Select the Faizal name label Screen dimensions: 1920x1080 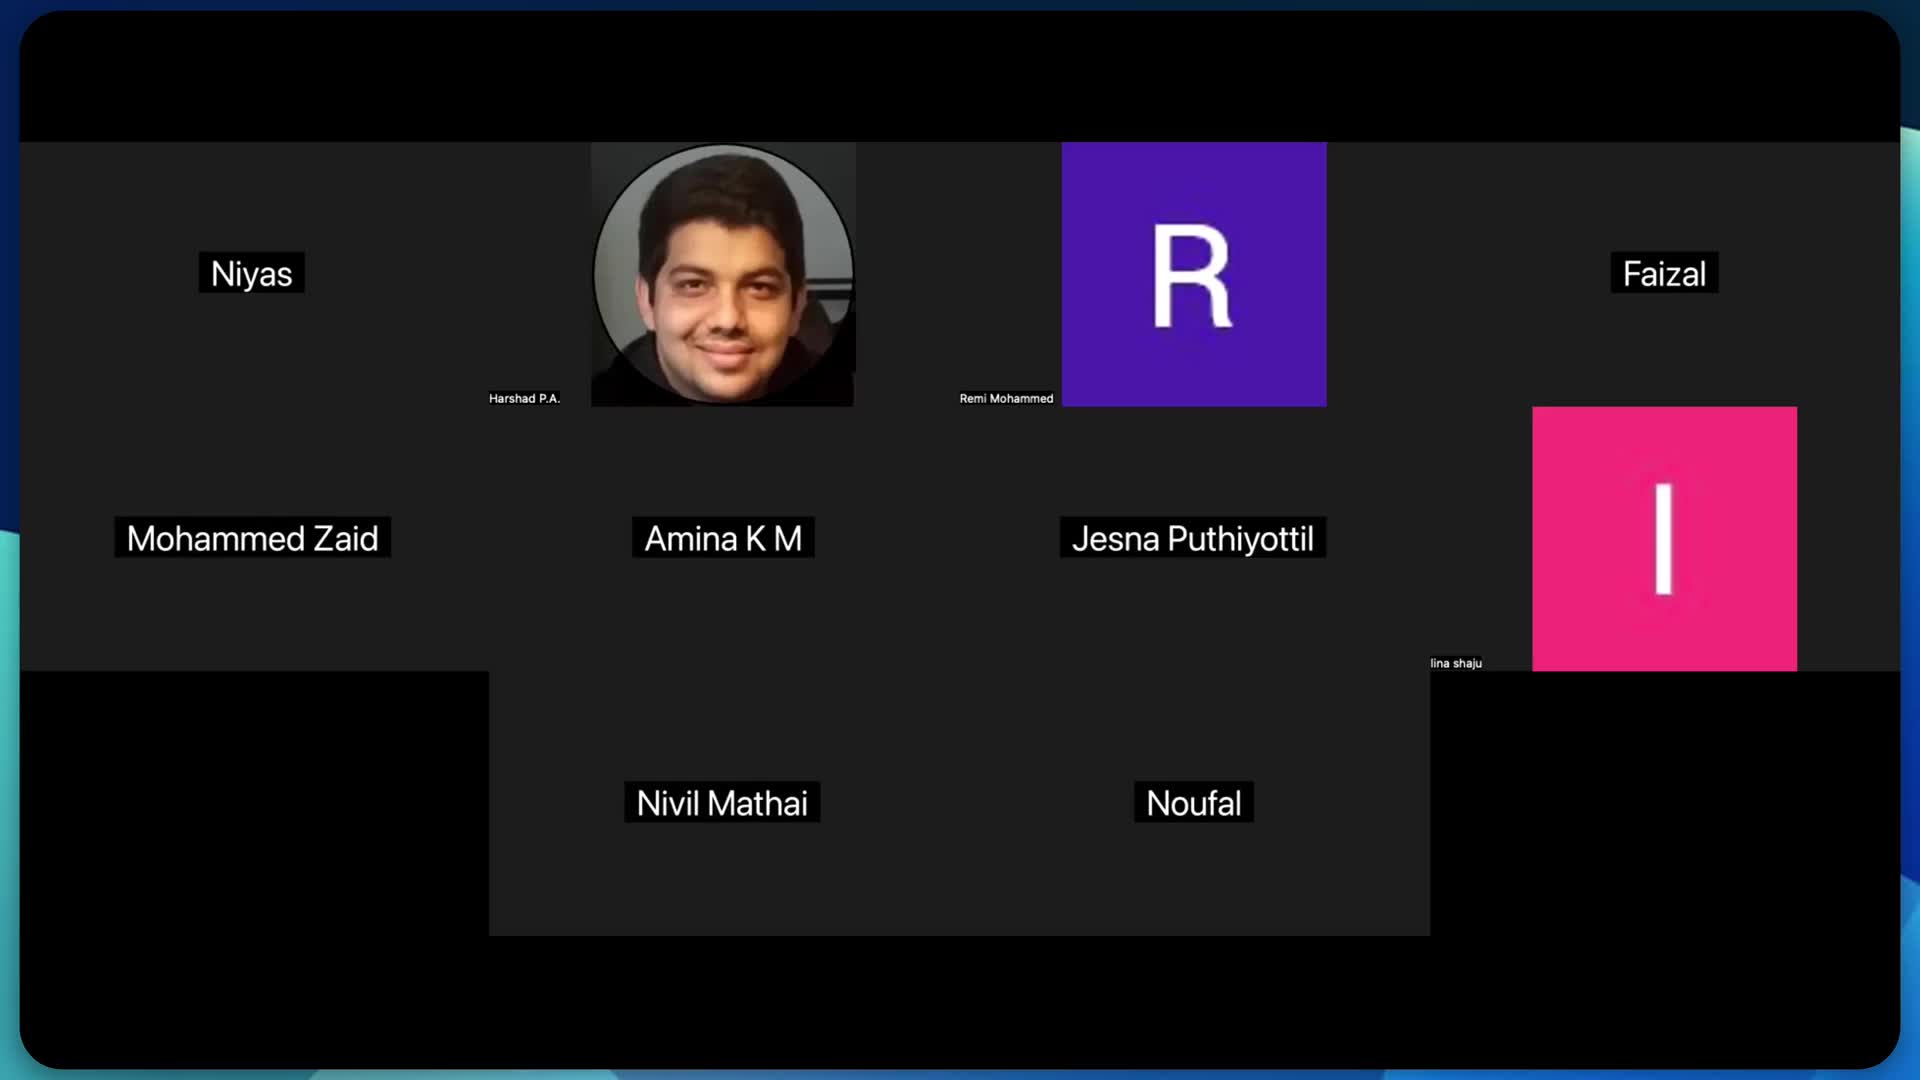click(1663, 273)
